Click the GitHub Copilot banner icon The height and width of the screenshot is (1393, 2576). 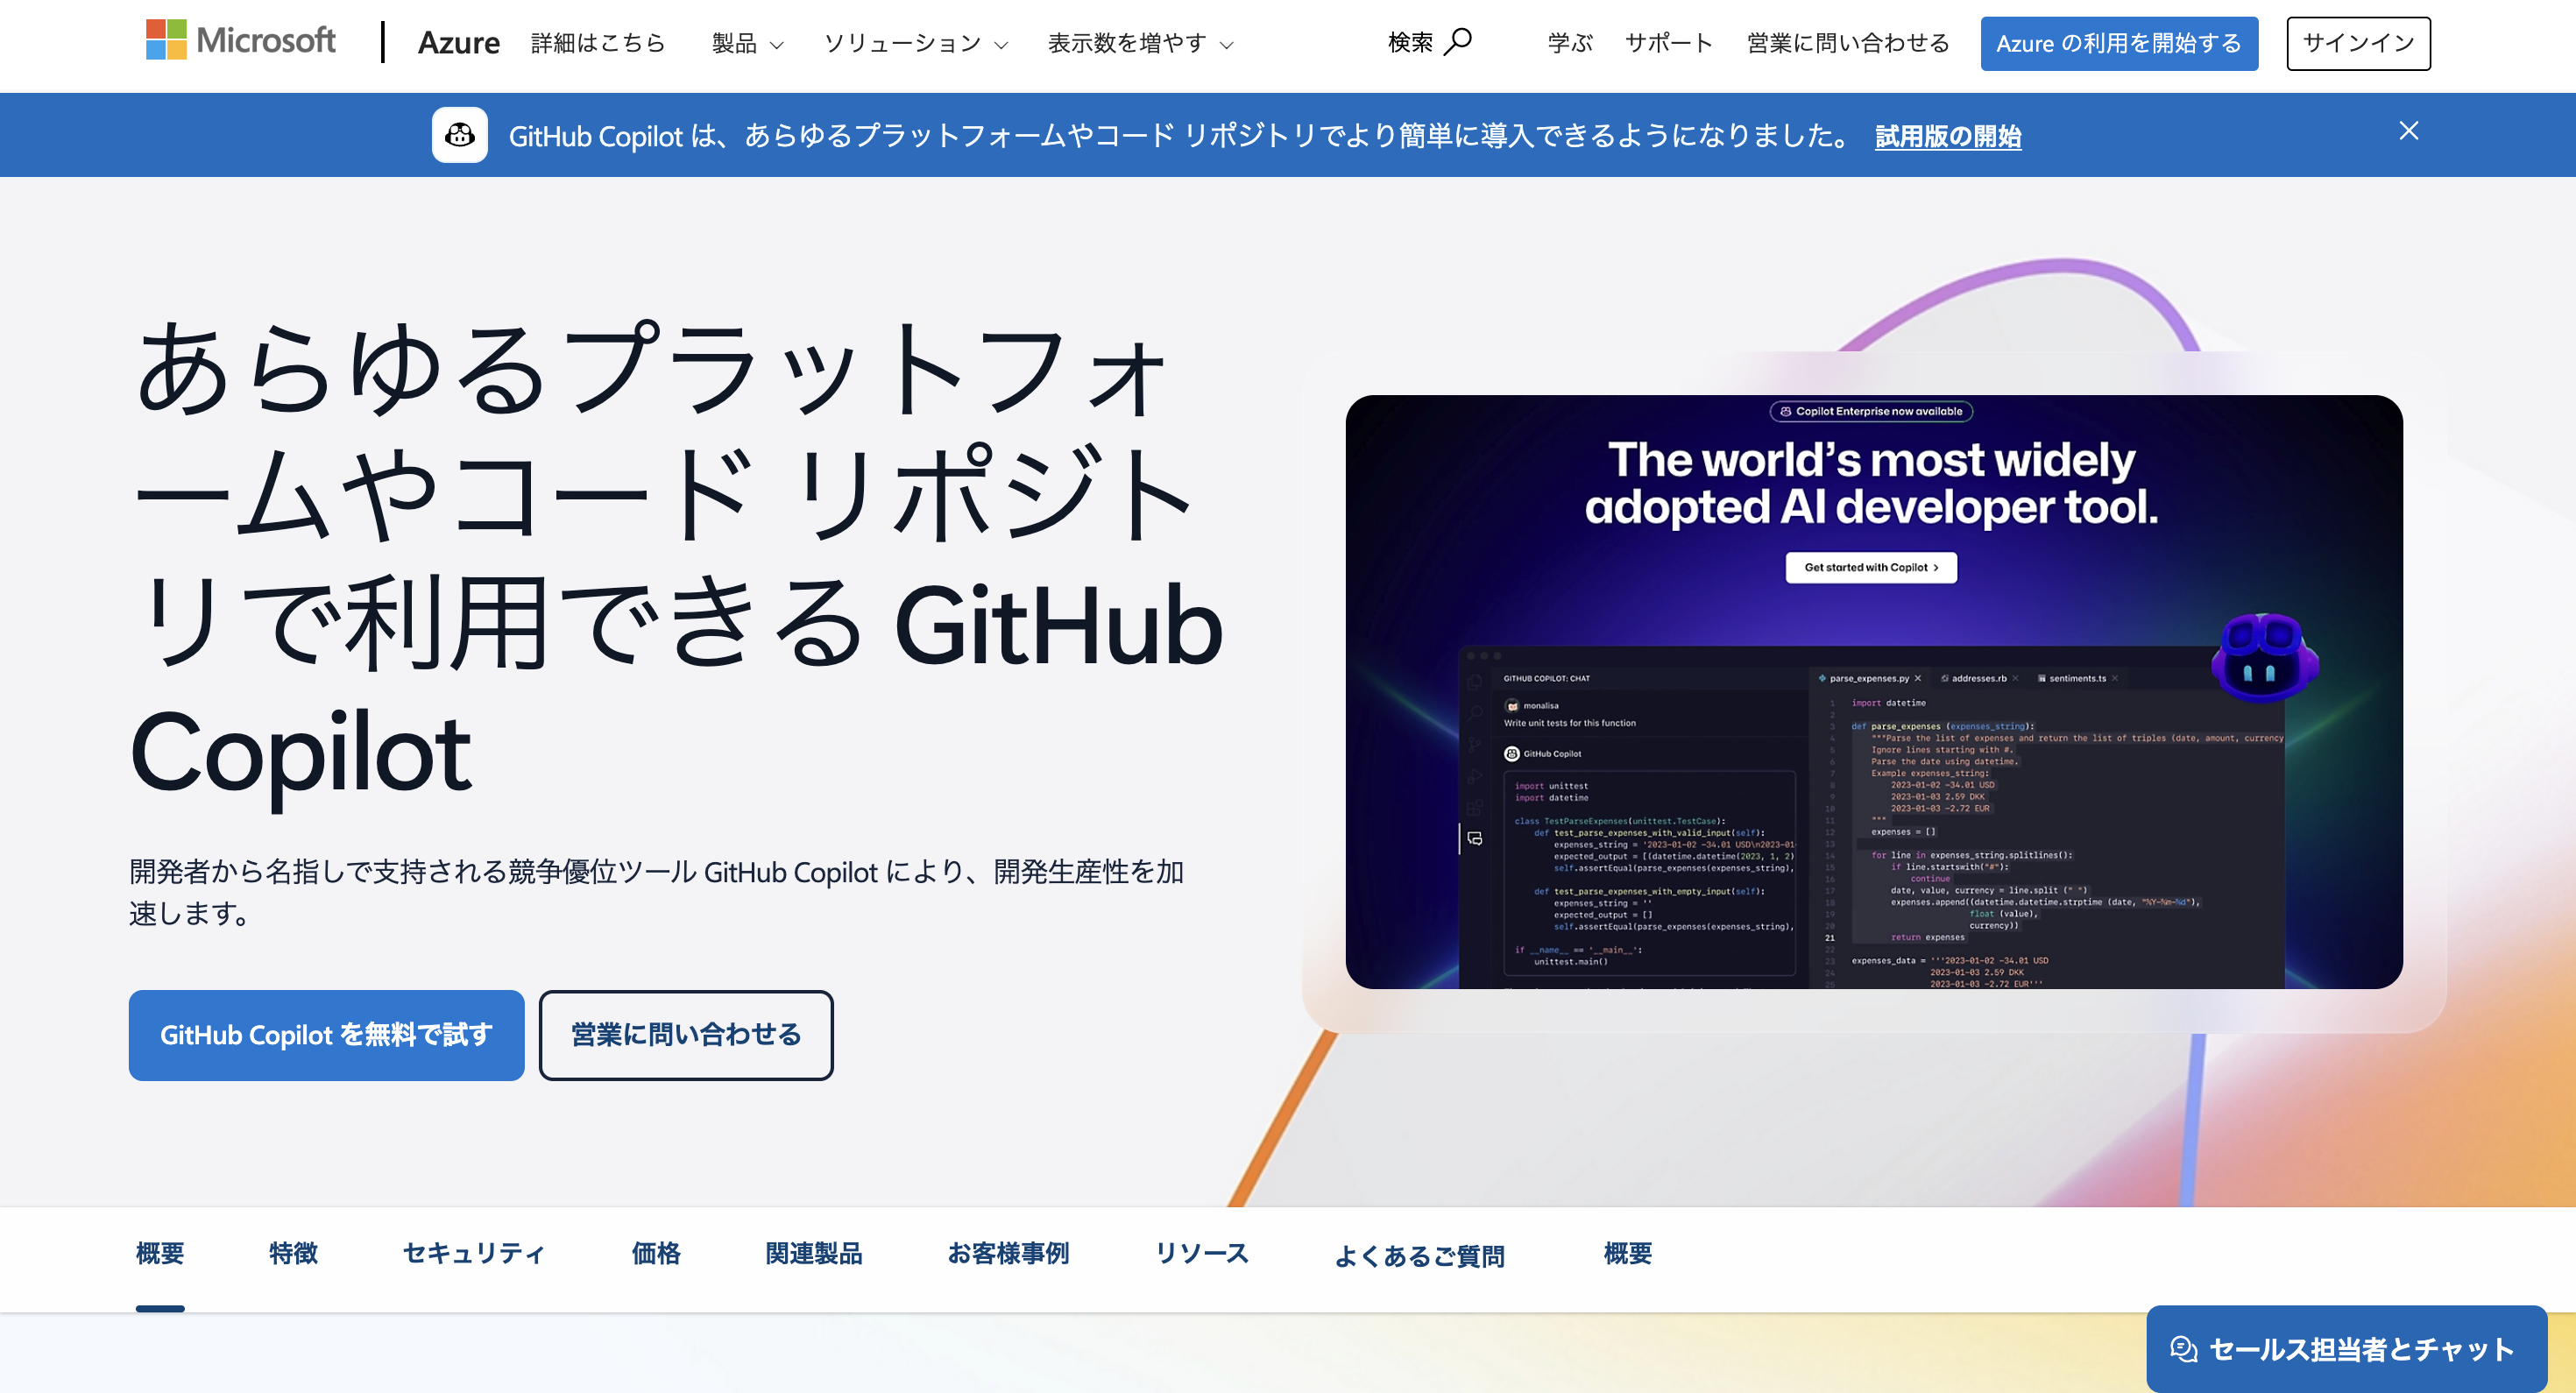(460, 135)
